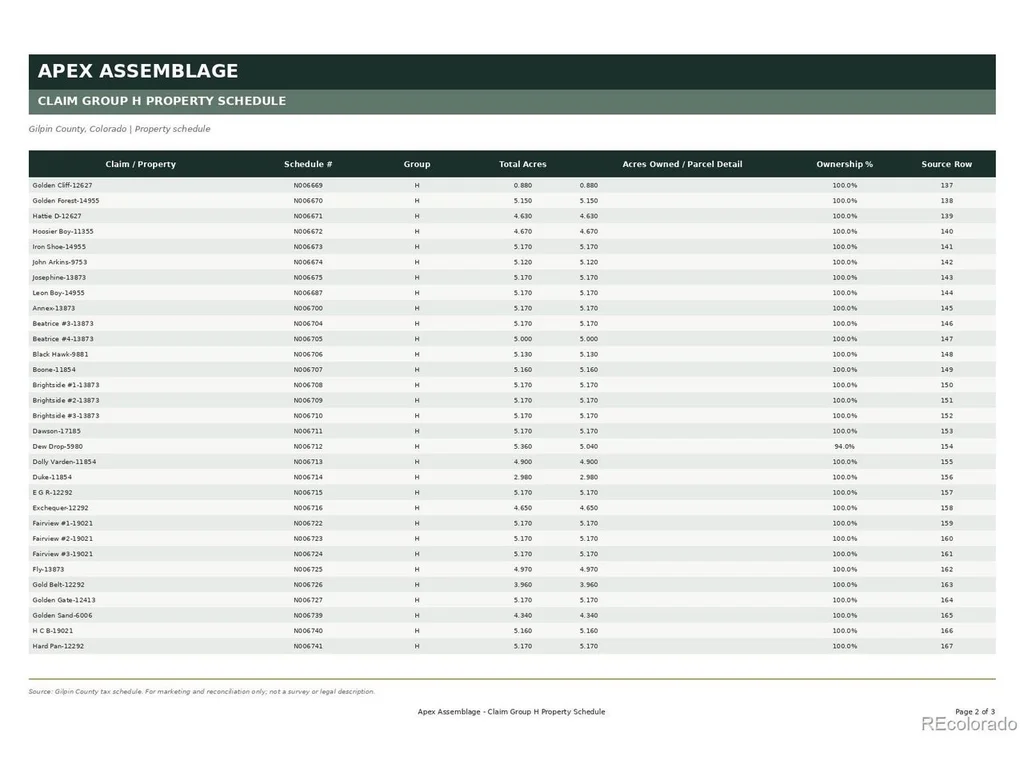Select the Black Hawk-9881 row
The image size is (1024, 768).
512,355
